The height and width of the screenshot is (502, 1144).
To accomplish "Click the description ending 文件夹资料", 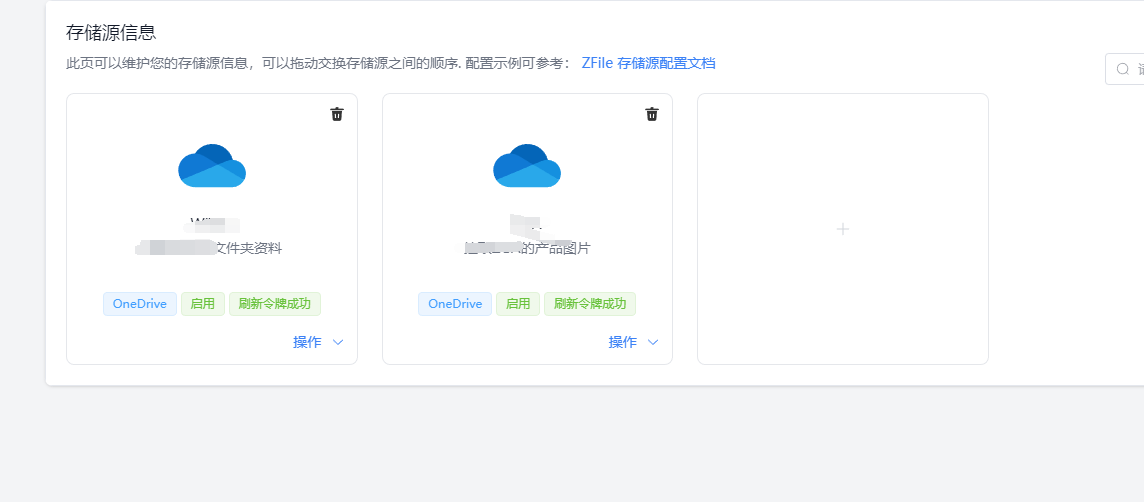I will [209, 249].
